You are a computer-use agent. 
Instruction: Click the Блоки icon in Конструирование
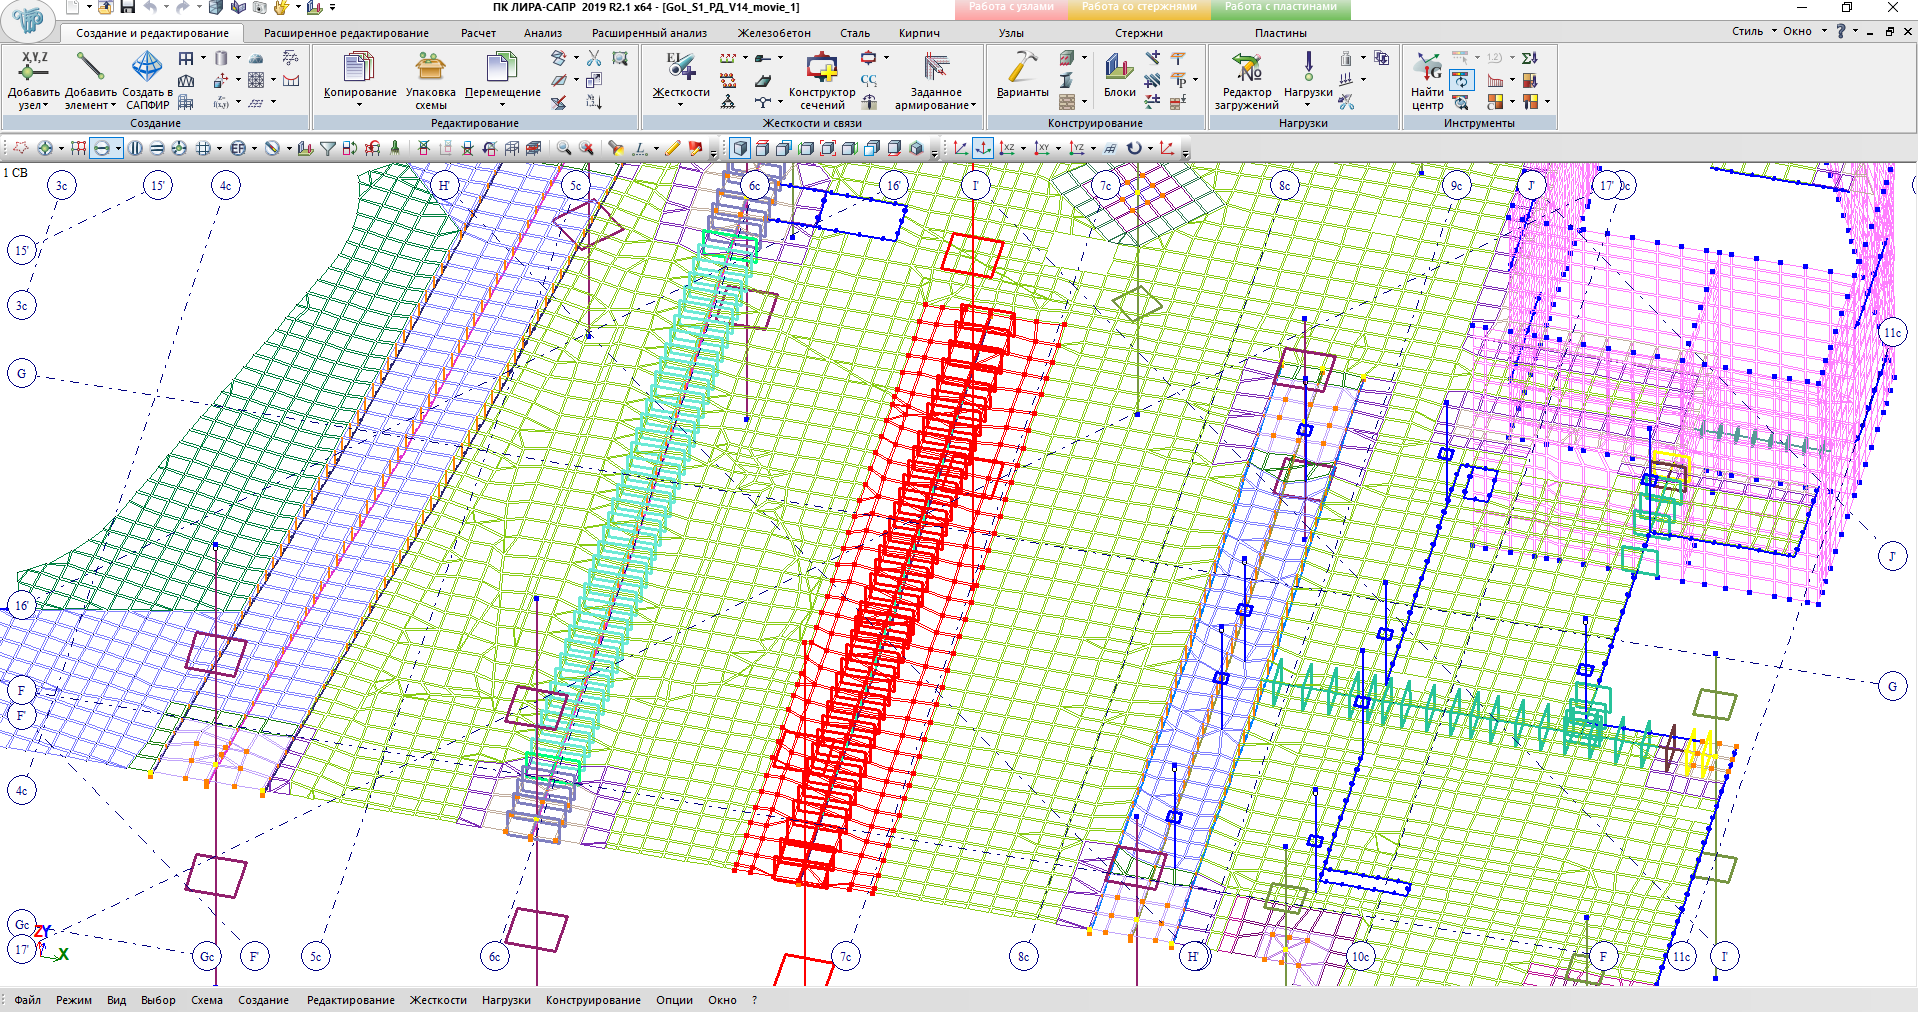(x=1119, y=67)
